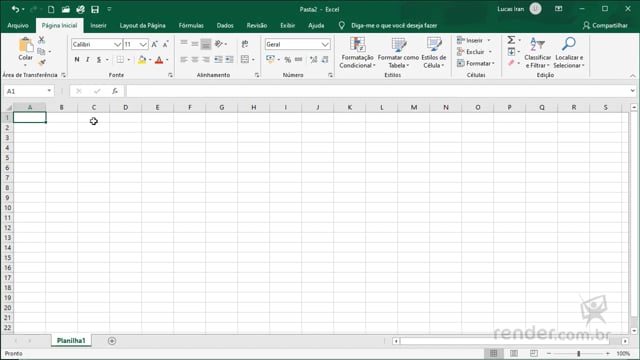The height and width of the screenshot is (360, 640).
Task: Switch to the Inserir tab
Action: pyautogui.click(x=98, y=25)
